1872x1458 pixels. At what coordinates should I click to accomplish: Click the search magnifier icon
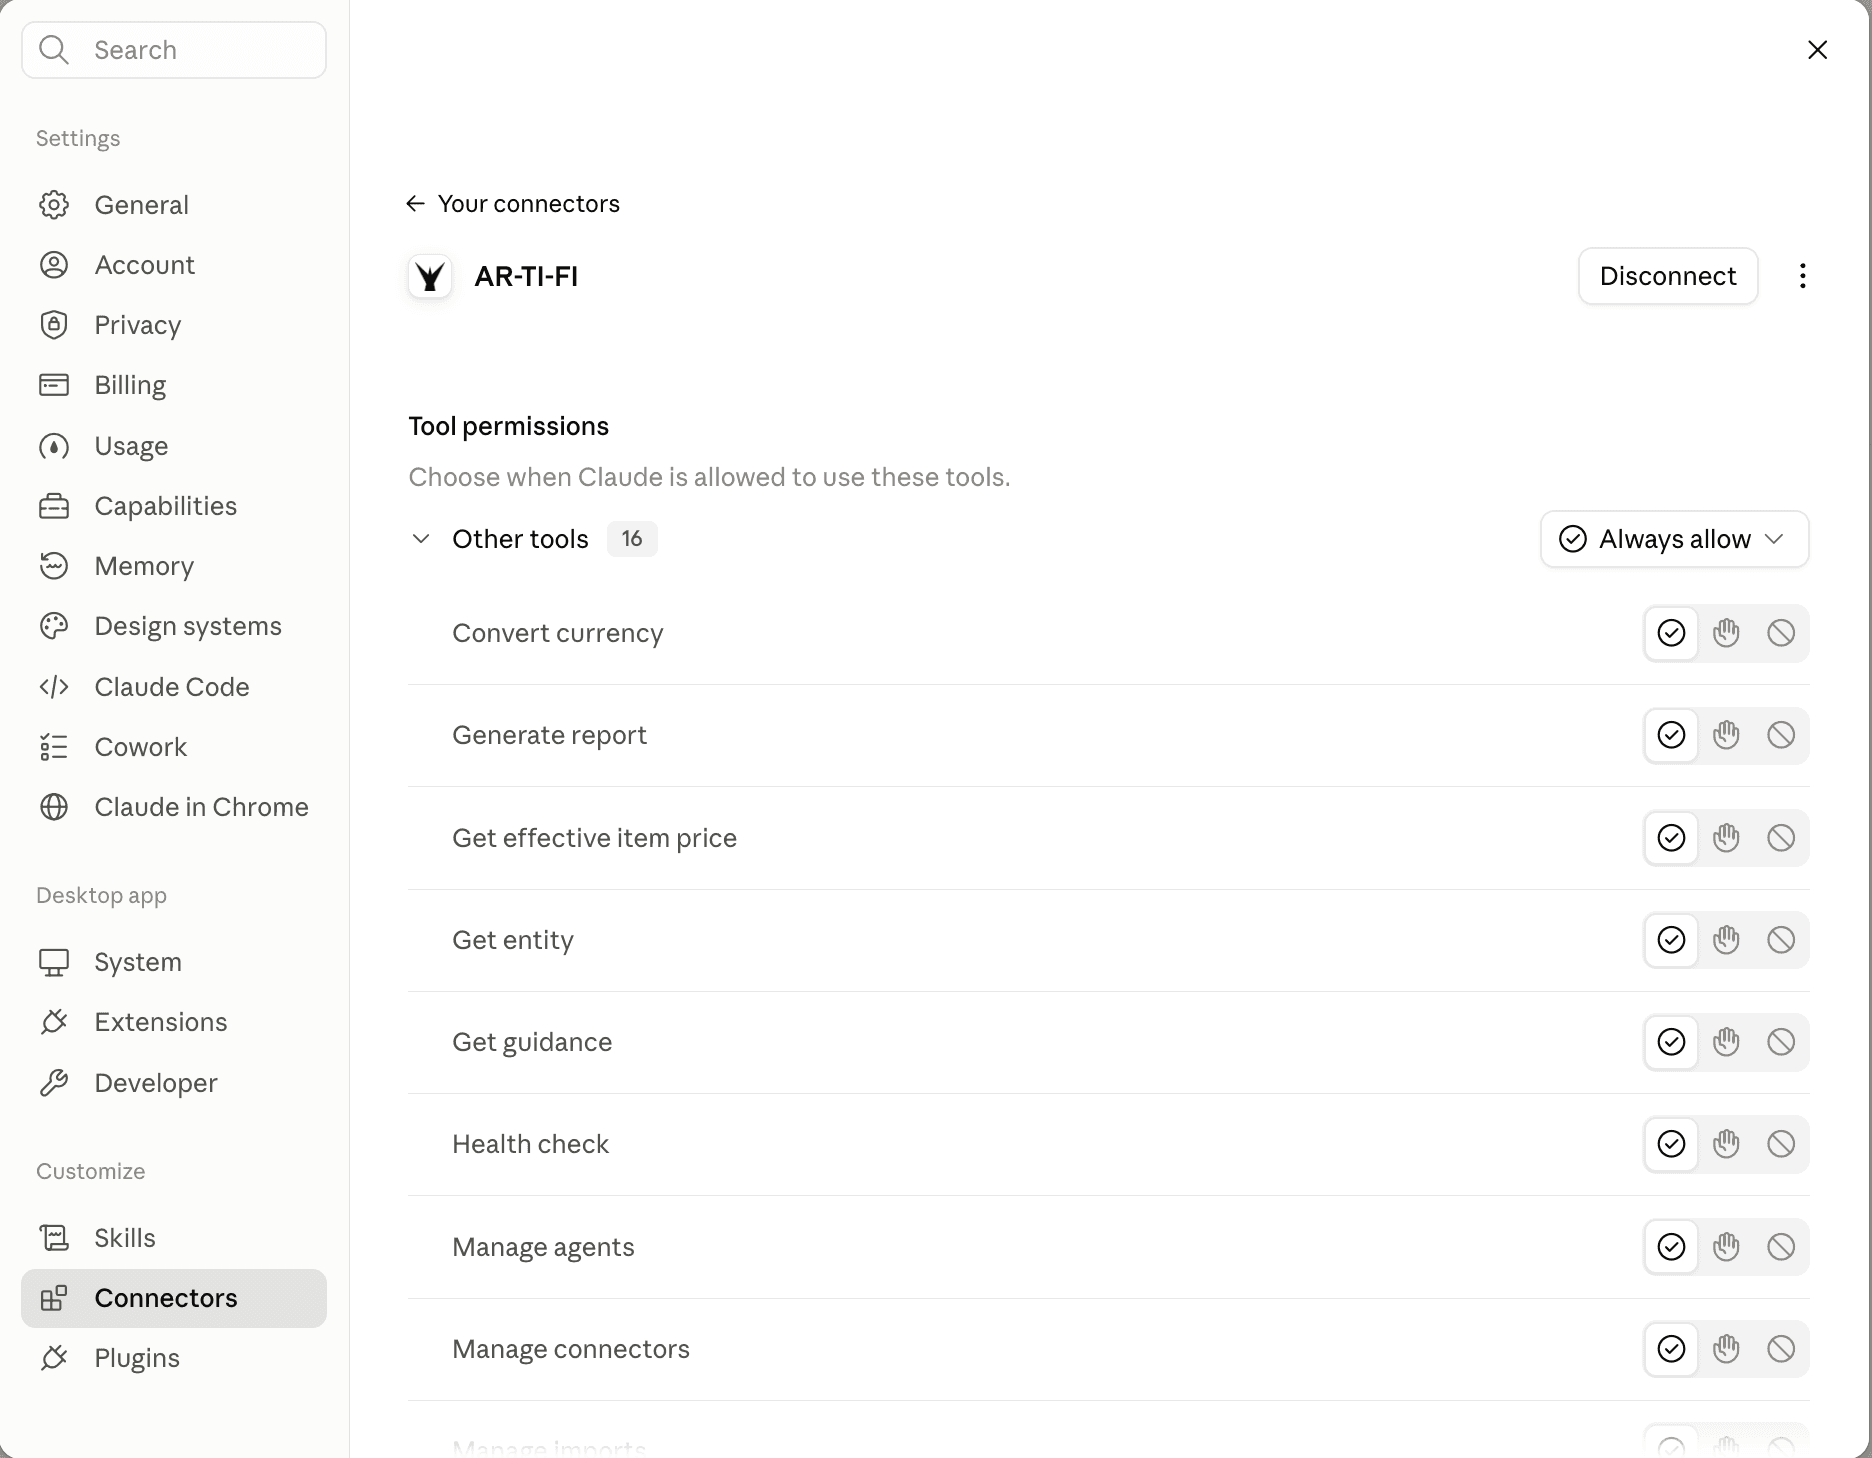[x=54, y=50]
